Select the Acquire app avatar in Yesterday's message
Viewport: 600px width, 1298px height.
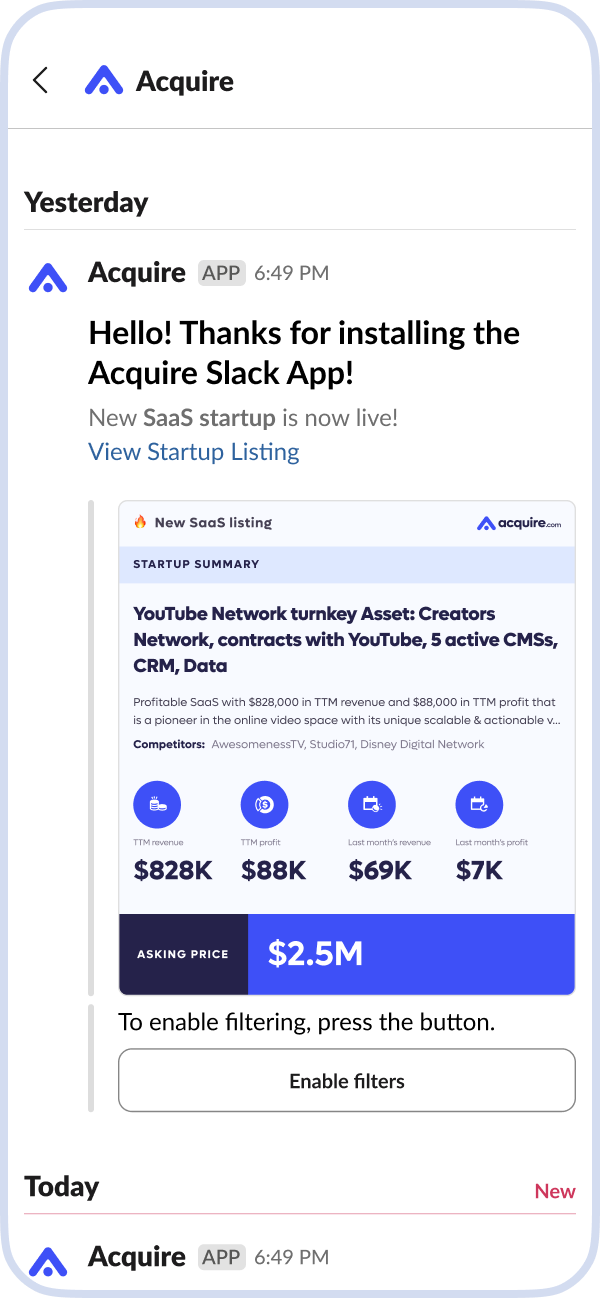point(46,277)
